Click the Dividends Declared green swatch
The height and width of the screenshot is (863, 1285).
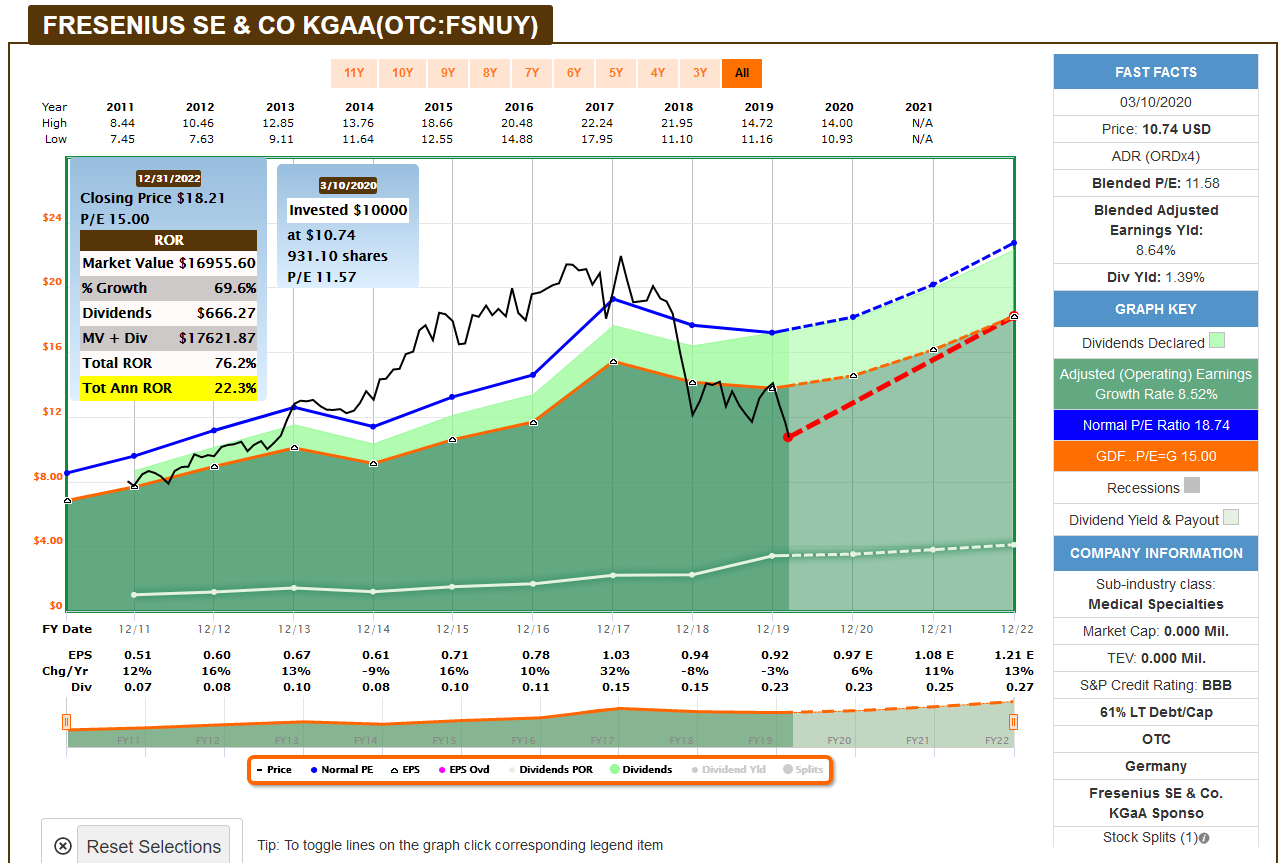[x=1216, y=341]
